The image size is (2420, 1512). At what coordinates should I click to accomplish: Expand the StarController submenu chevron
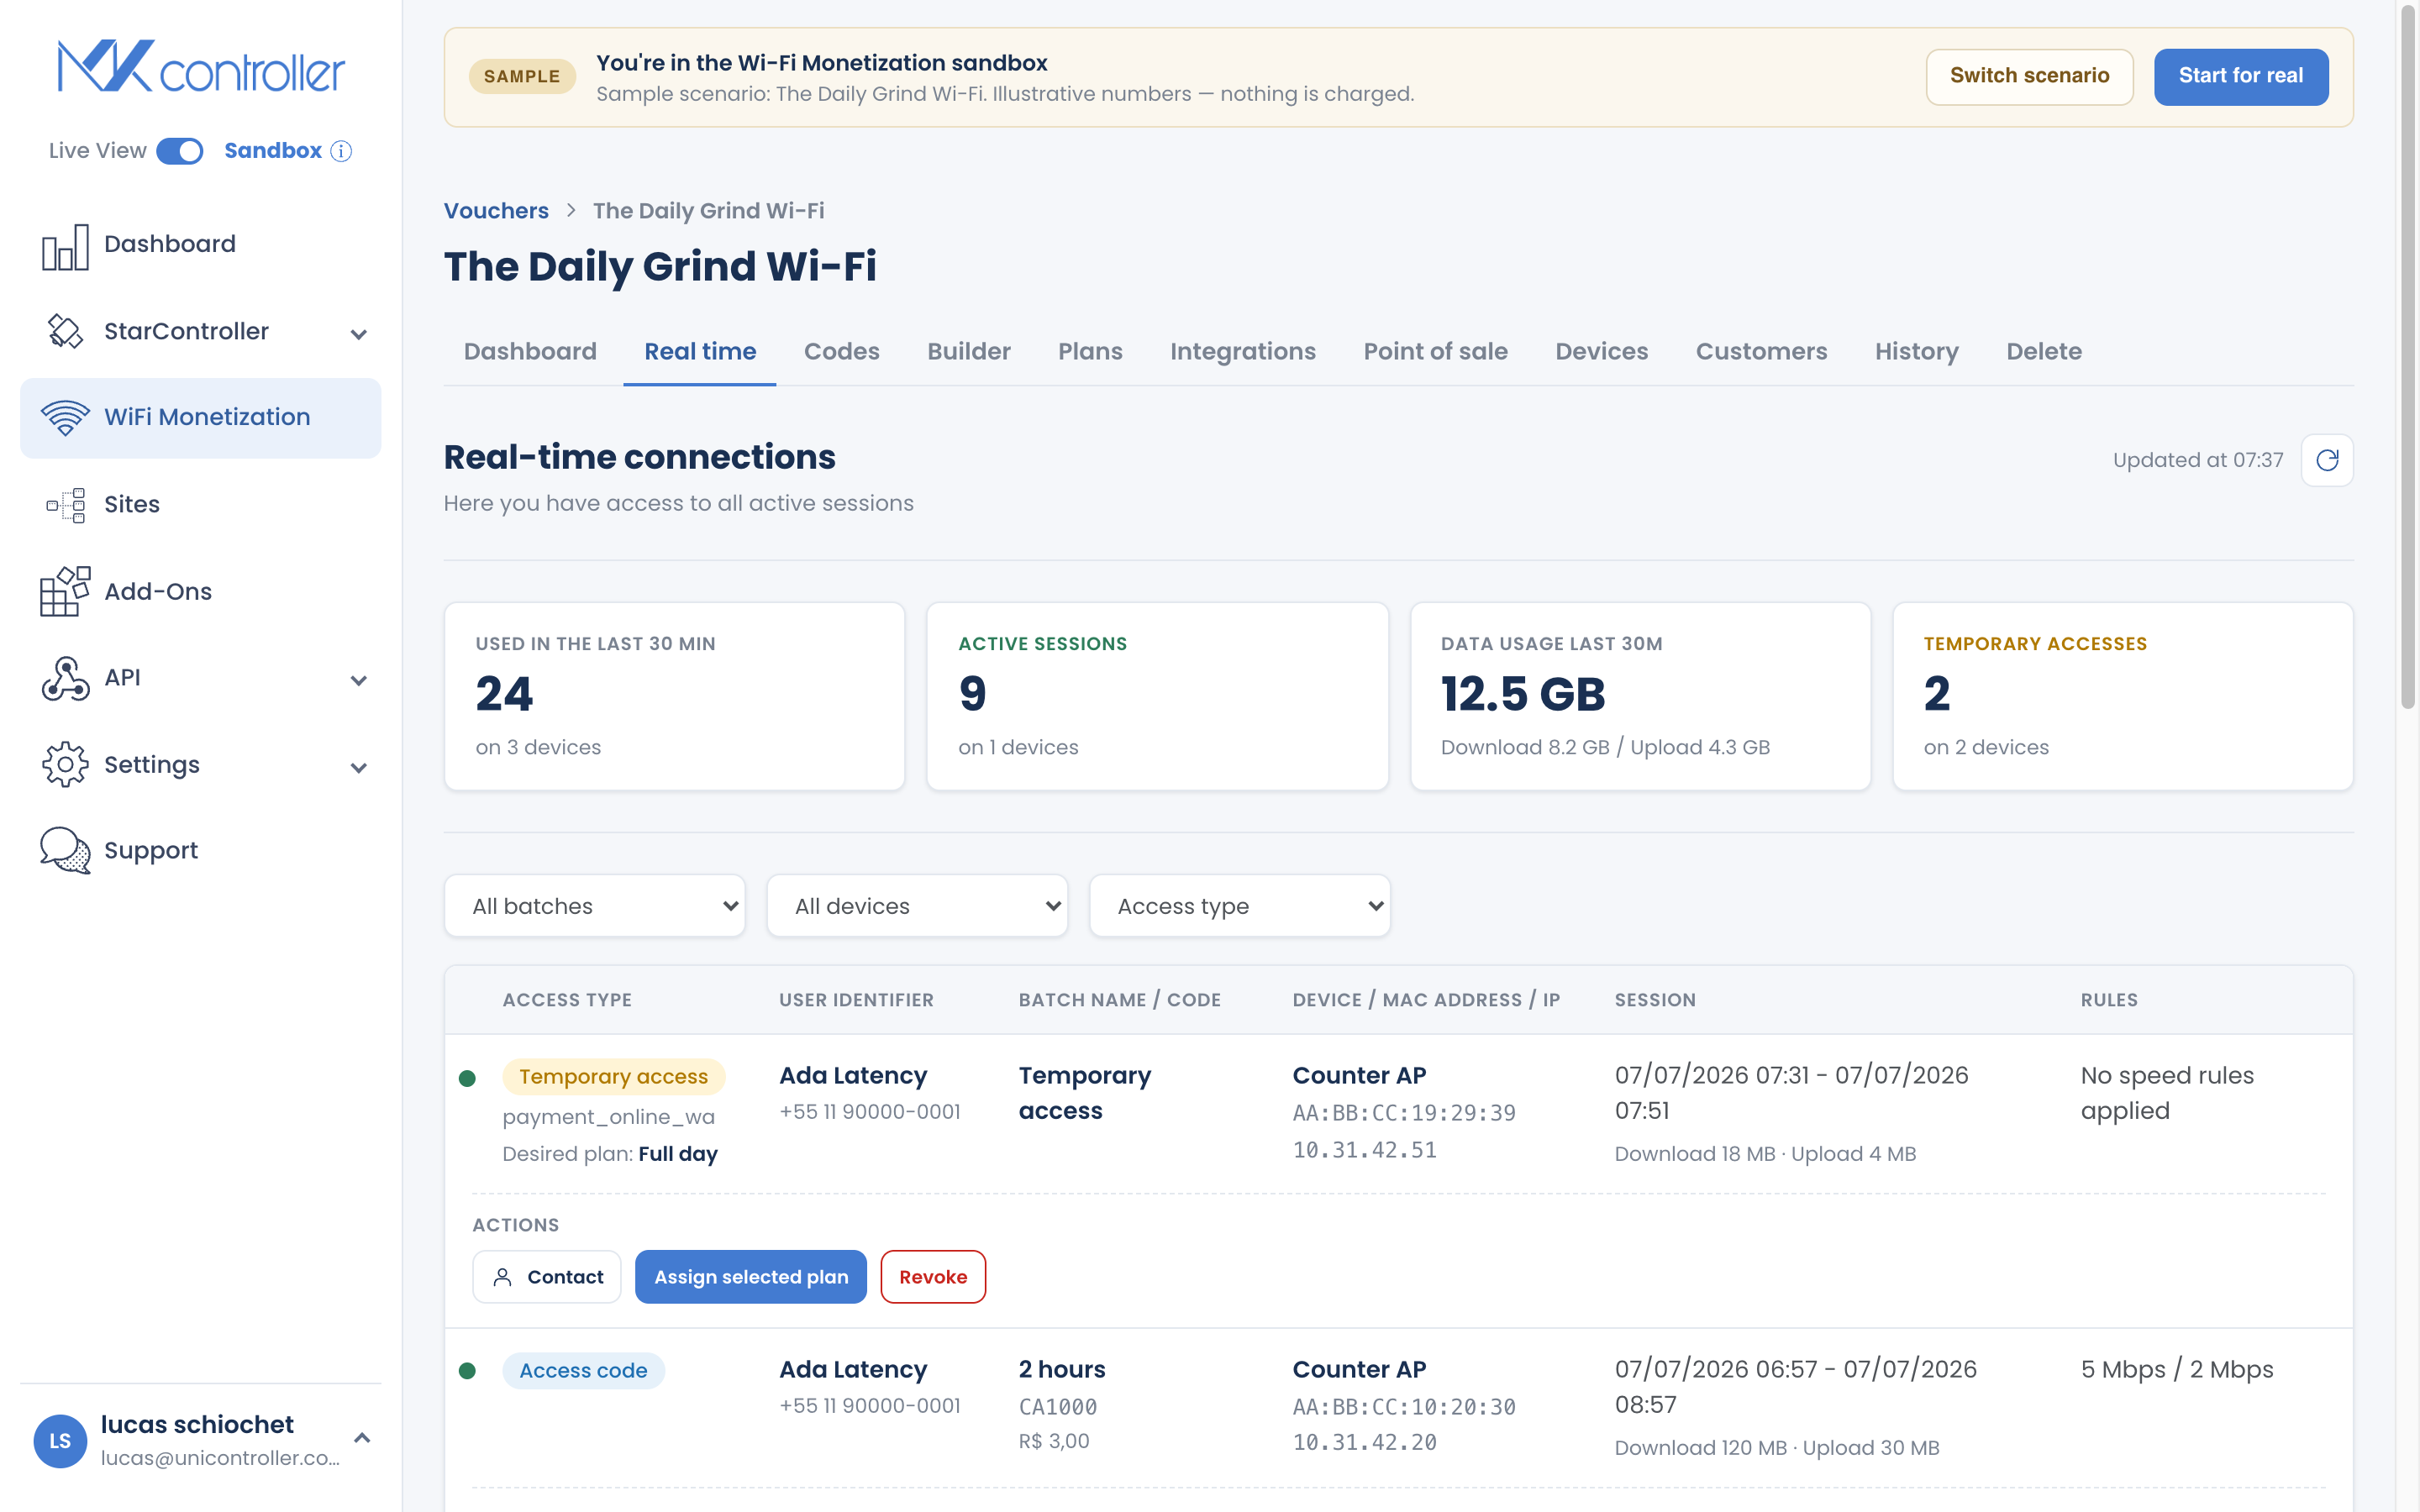(359, 334)
